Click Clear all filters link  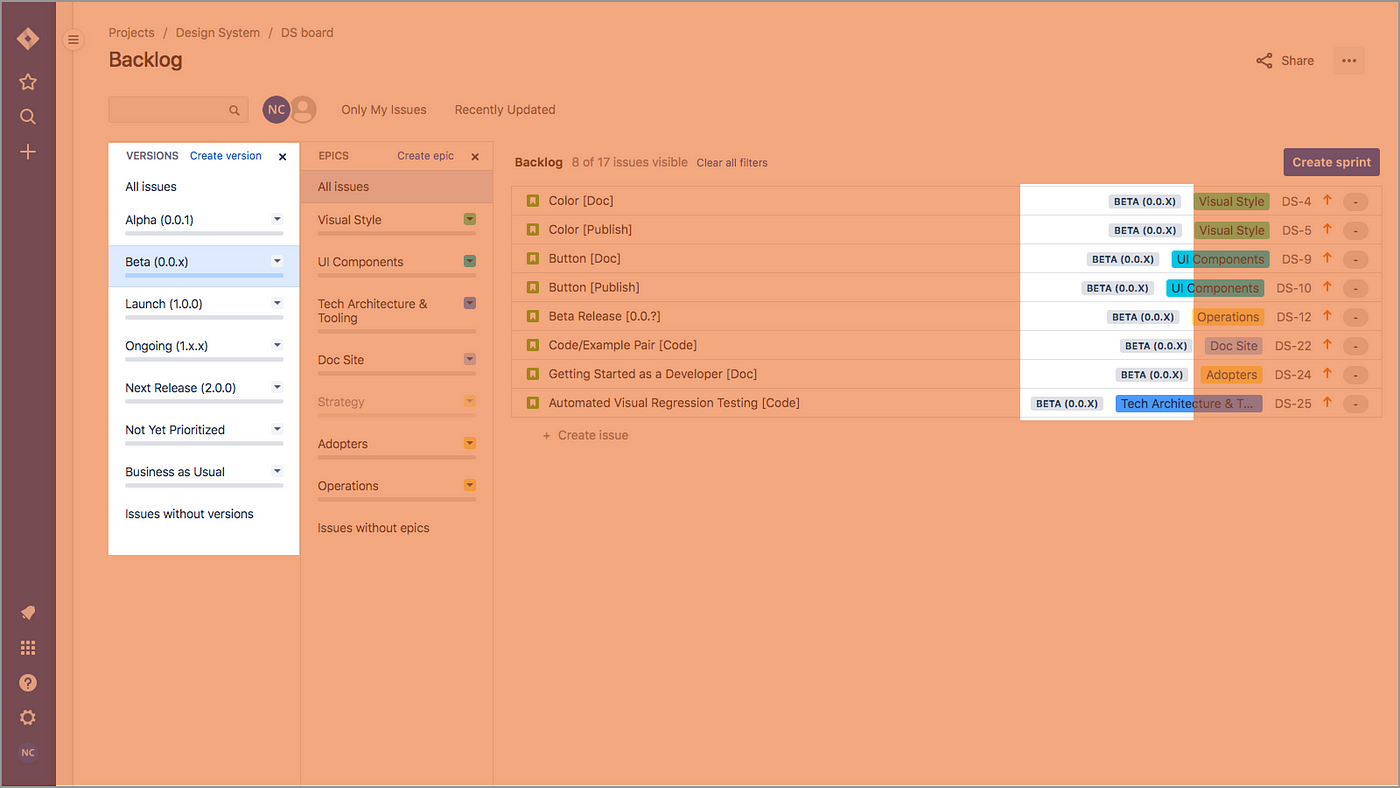click(x=732, y=162)
